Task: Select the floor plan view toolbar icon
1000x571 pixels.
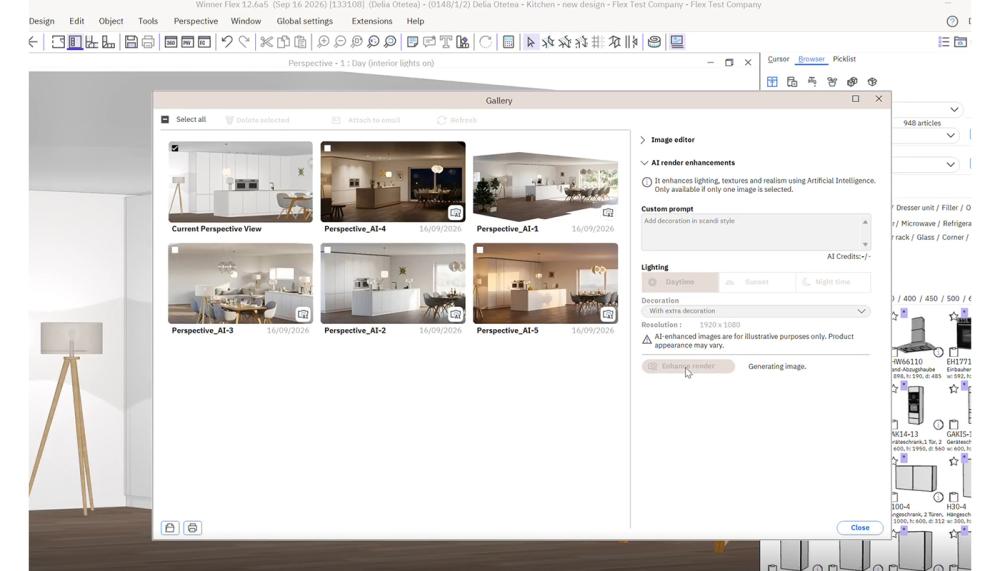Action: (58, 42)
